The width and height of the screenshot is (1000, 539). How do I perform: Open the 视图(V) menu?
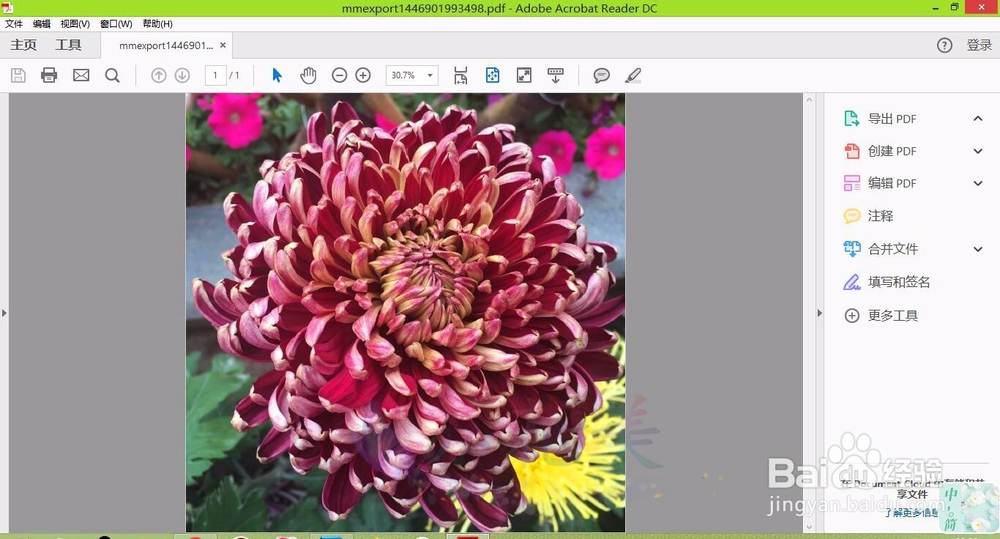point(75,24)
